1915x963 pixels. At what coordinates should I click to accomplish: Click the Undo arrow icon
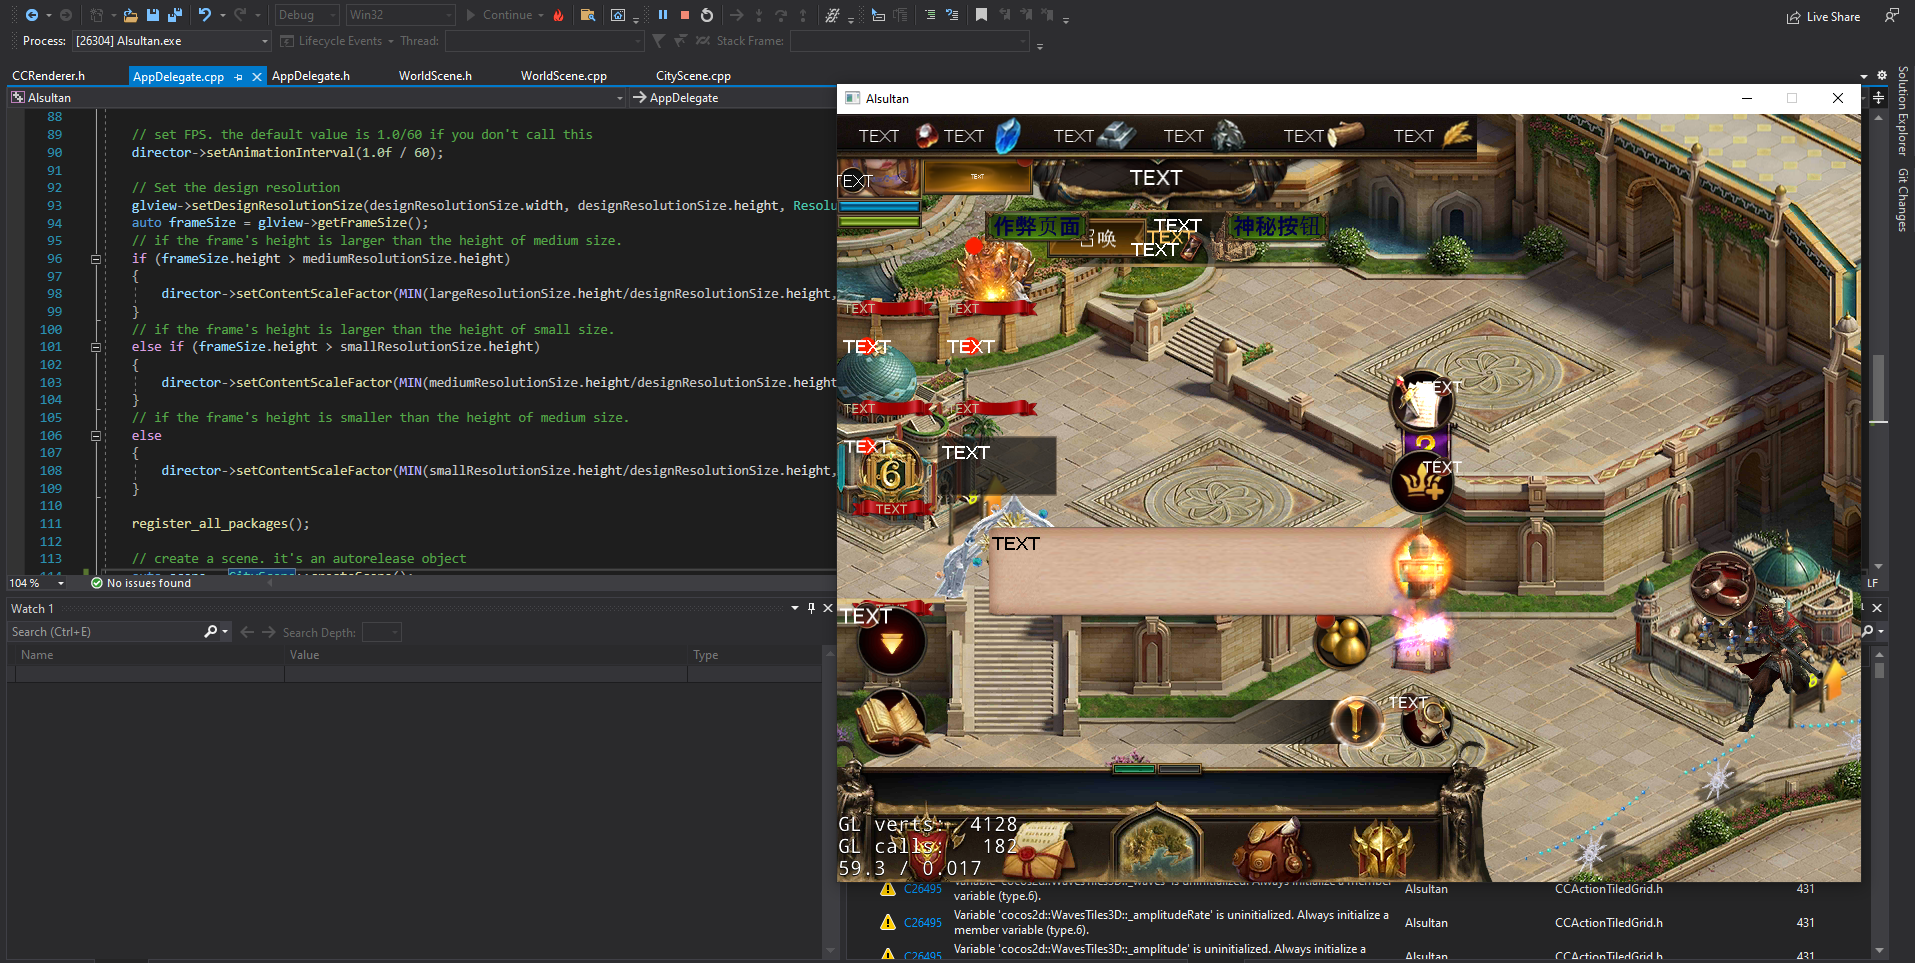coord(204,15)
